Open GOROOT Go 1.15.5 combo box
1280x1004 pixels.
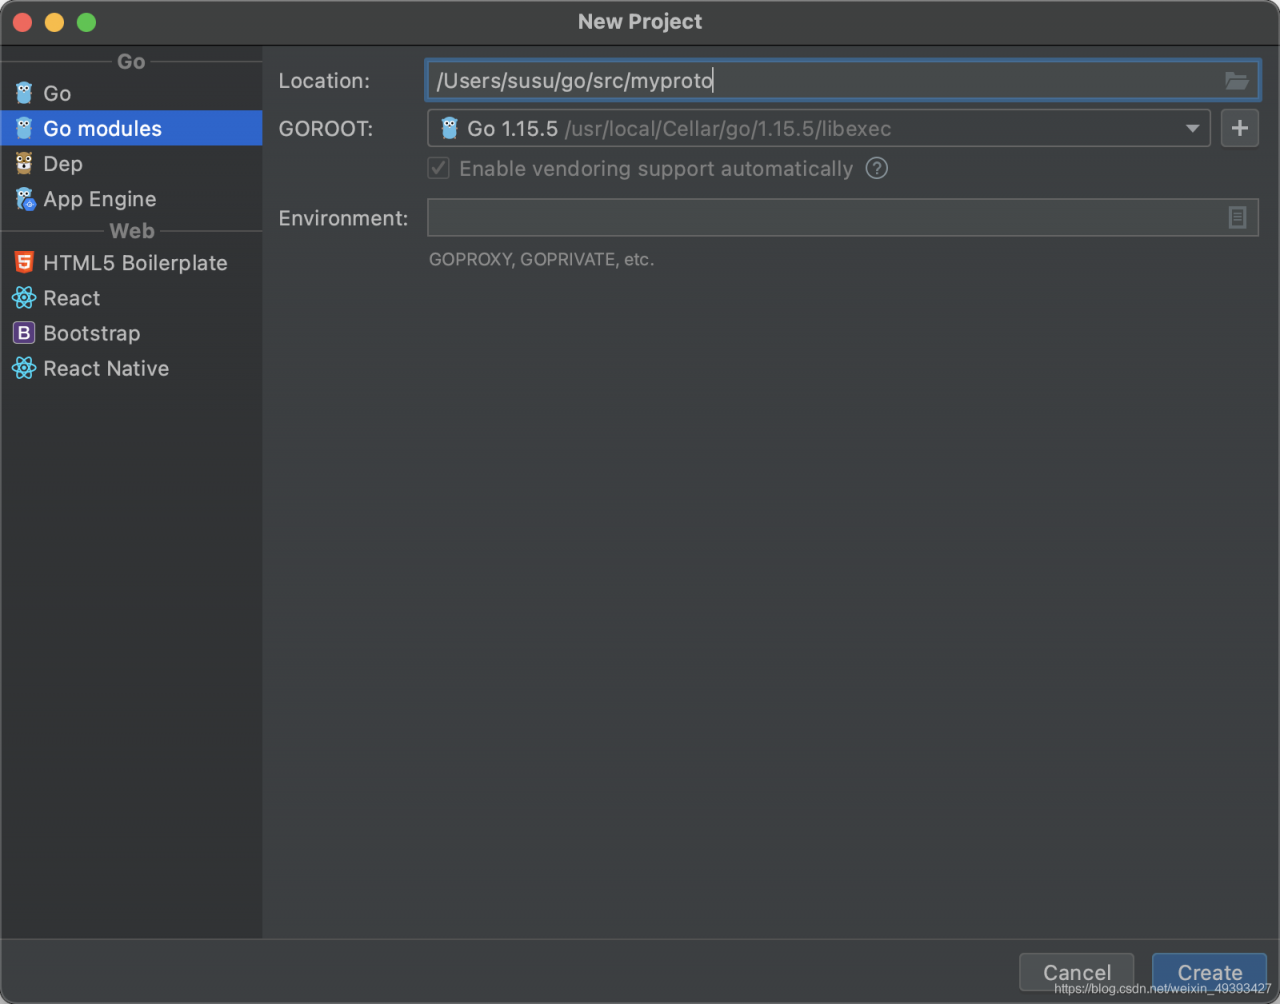coord(819,128)
